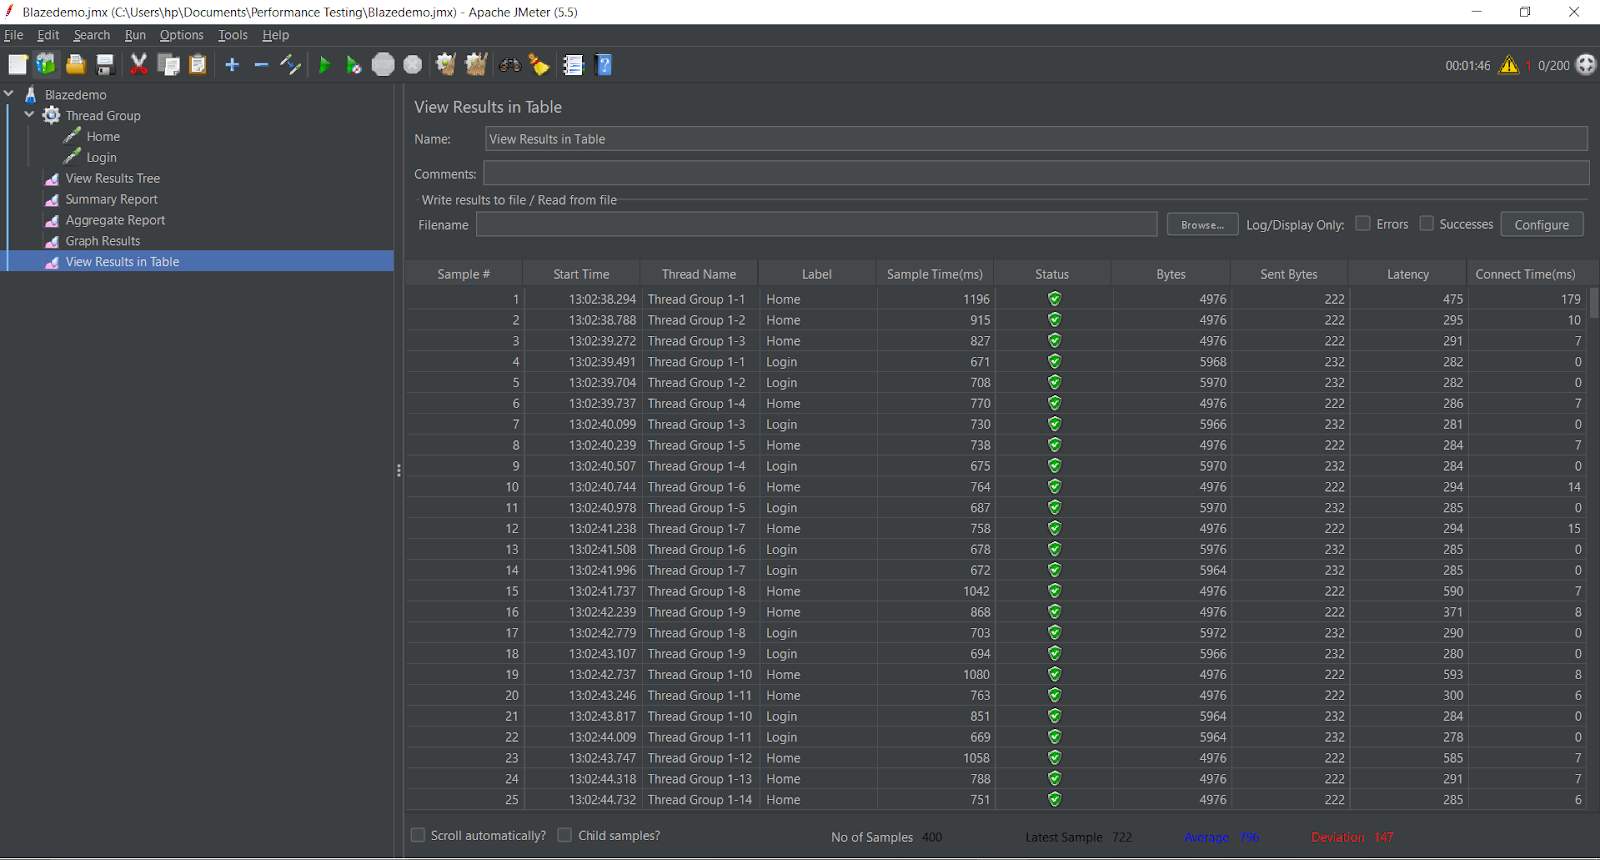Open the Templates icon in toolbar

pyautogui.click(x=46, y=65)
